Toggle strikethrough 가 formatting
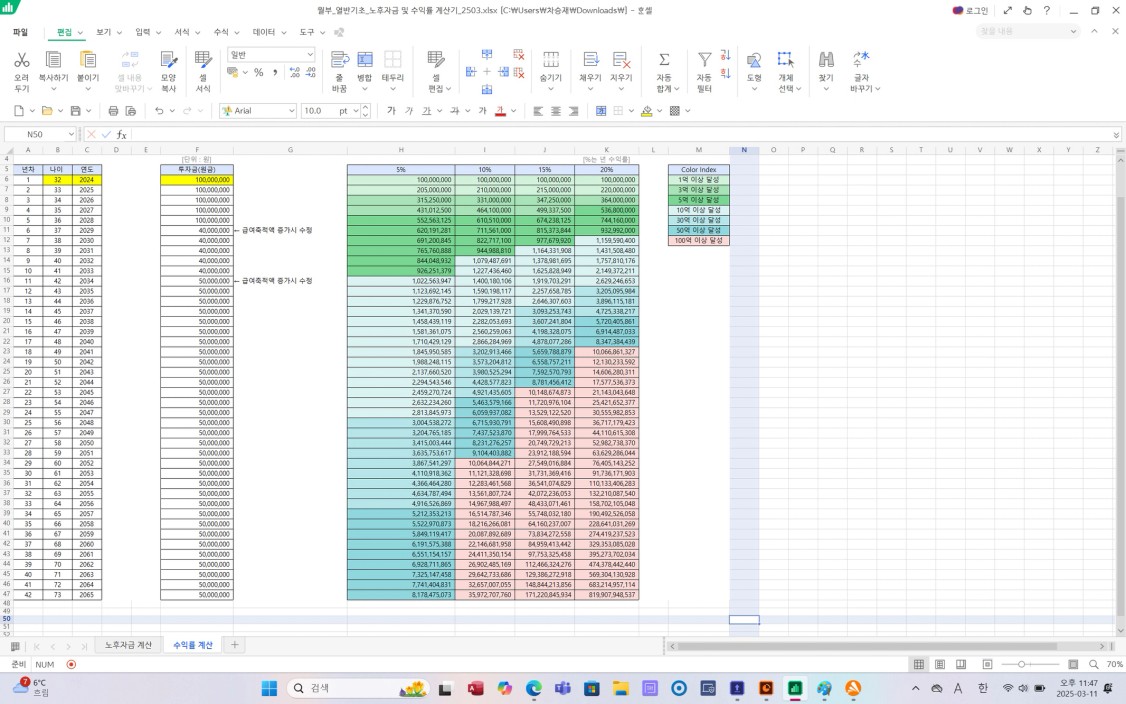Image resolution: width=1126 pixels, height=704 pixels. tap(455, 111)
